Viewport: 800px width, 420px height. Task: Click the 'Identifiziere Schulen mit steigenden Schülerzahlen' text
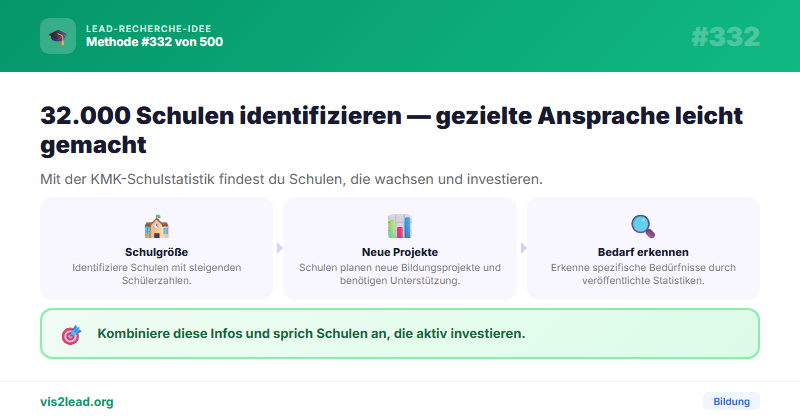157,274
